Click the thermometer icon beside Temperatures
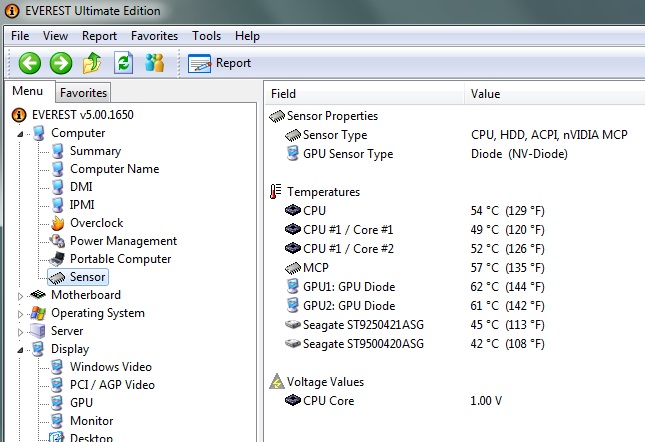This screenshot has width=645, height=442. pos(276,192)
